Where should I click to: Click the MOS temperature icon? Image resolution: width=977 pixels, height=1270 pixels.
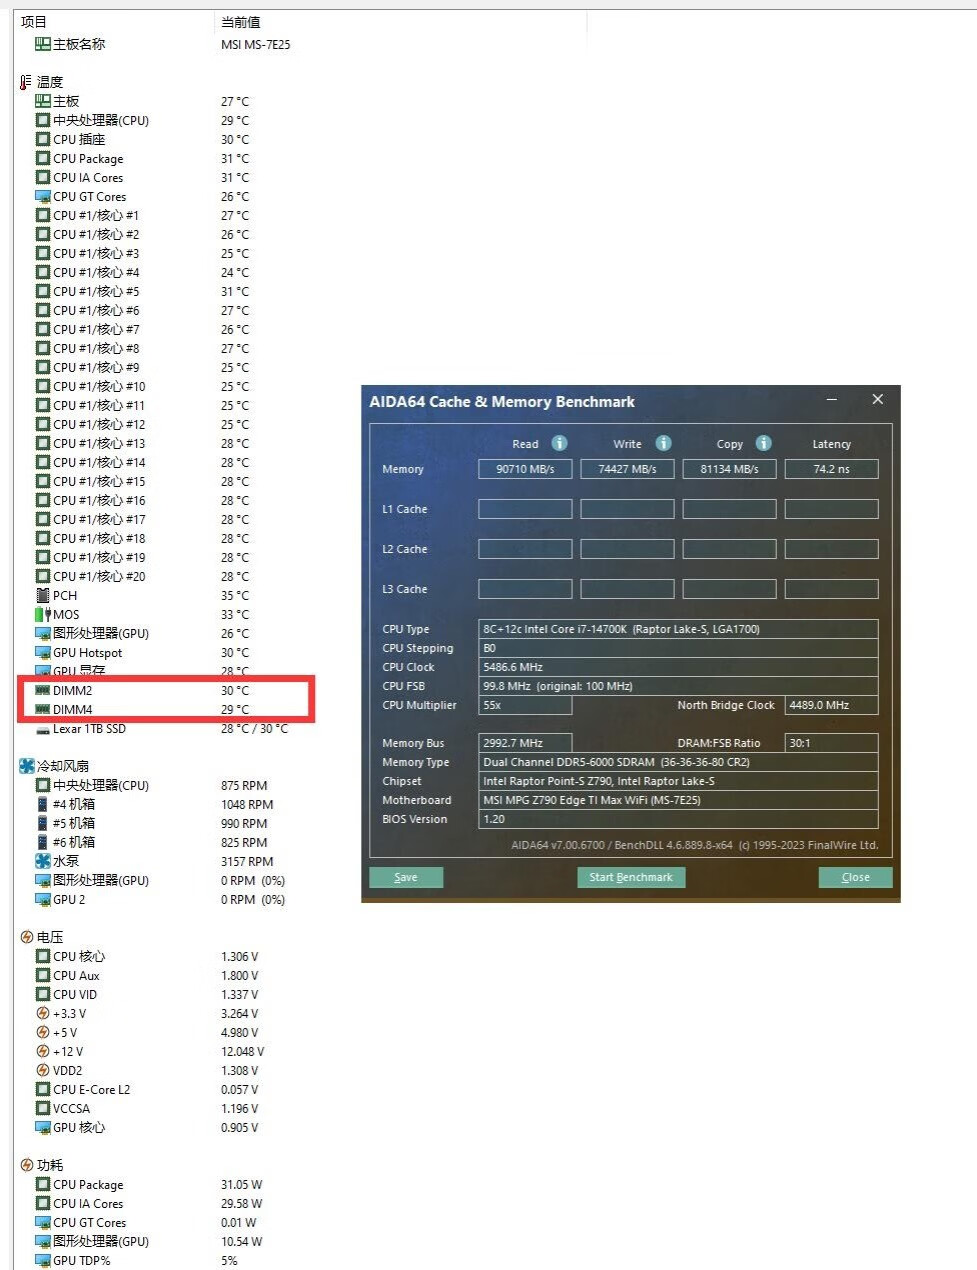coord(43,615)
